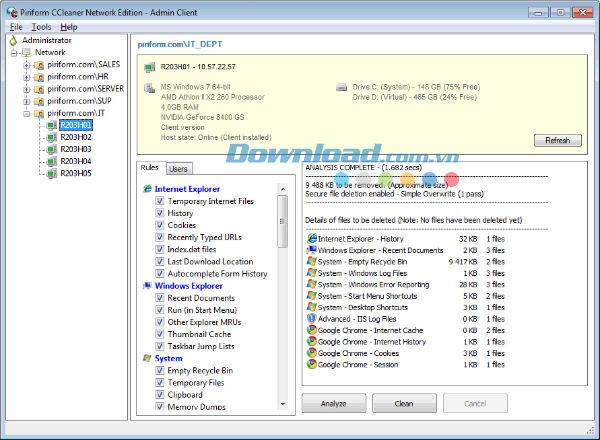This screenshot has height=440, width=600.
Task: Uncheck Autocomplete Form History
Action: 160,274
